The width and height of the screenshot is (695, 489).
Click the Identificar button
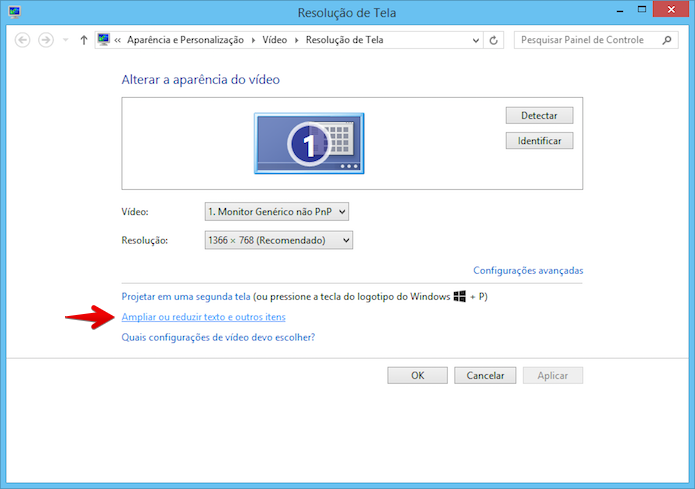539,141
